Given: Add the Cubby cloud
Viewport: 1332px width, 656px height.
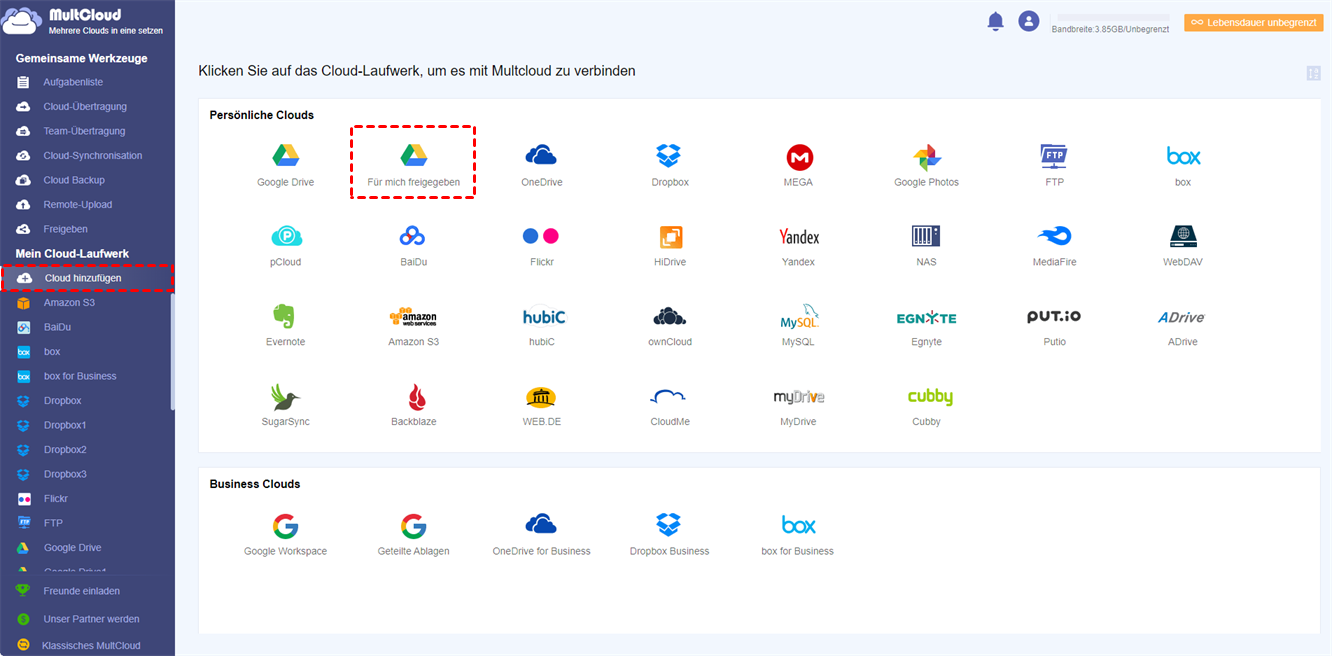Looking at the screenshot, I should [x=929, y=405].
